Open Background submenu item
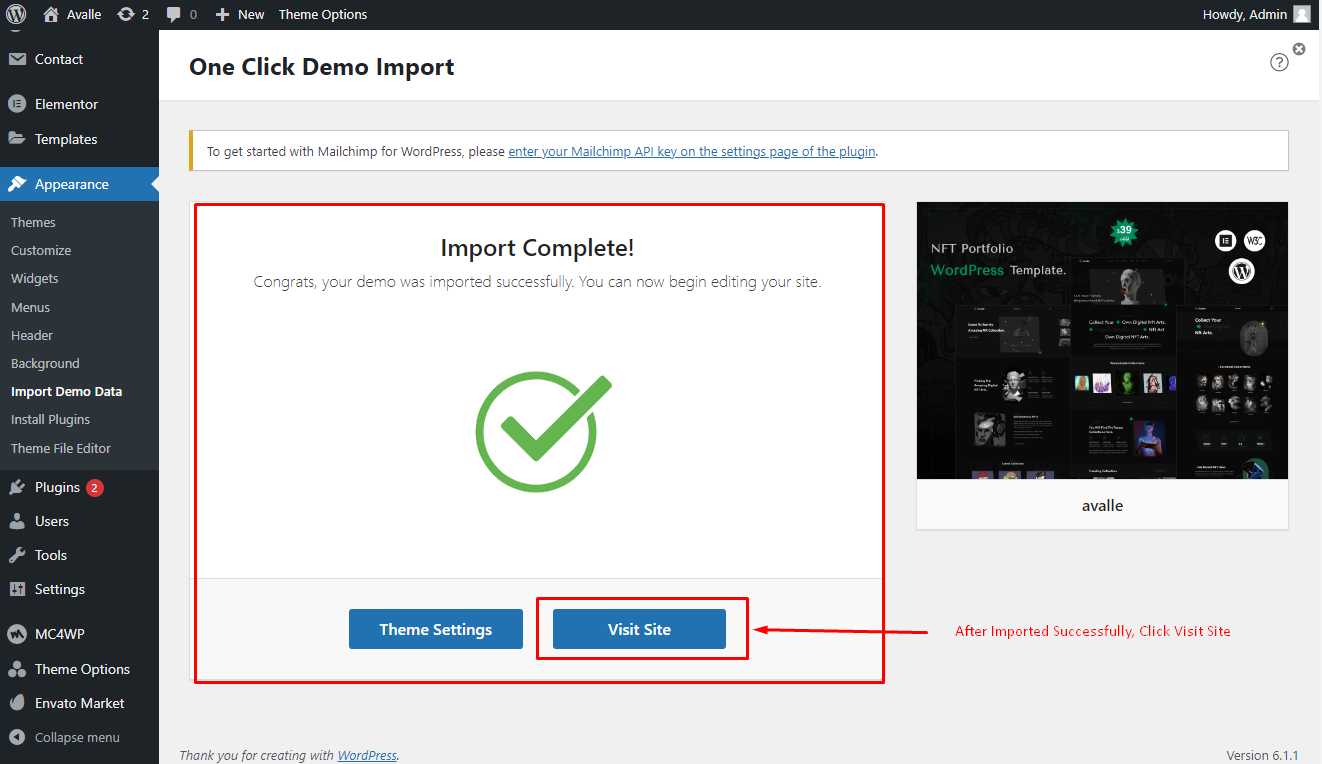This screenshot has height=764, width=1322. tap(45, 363)
